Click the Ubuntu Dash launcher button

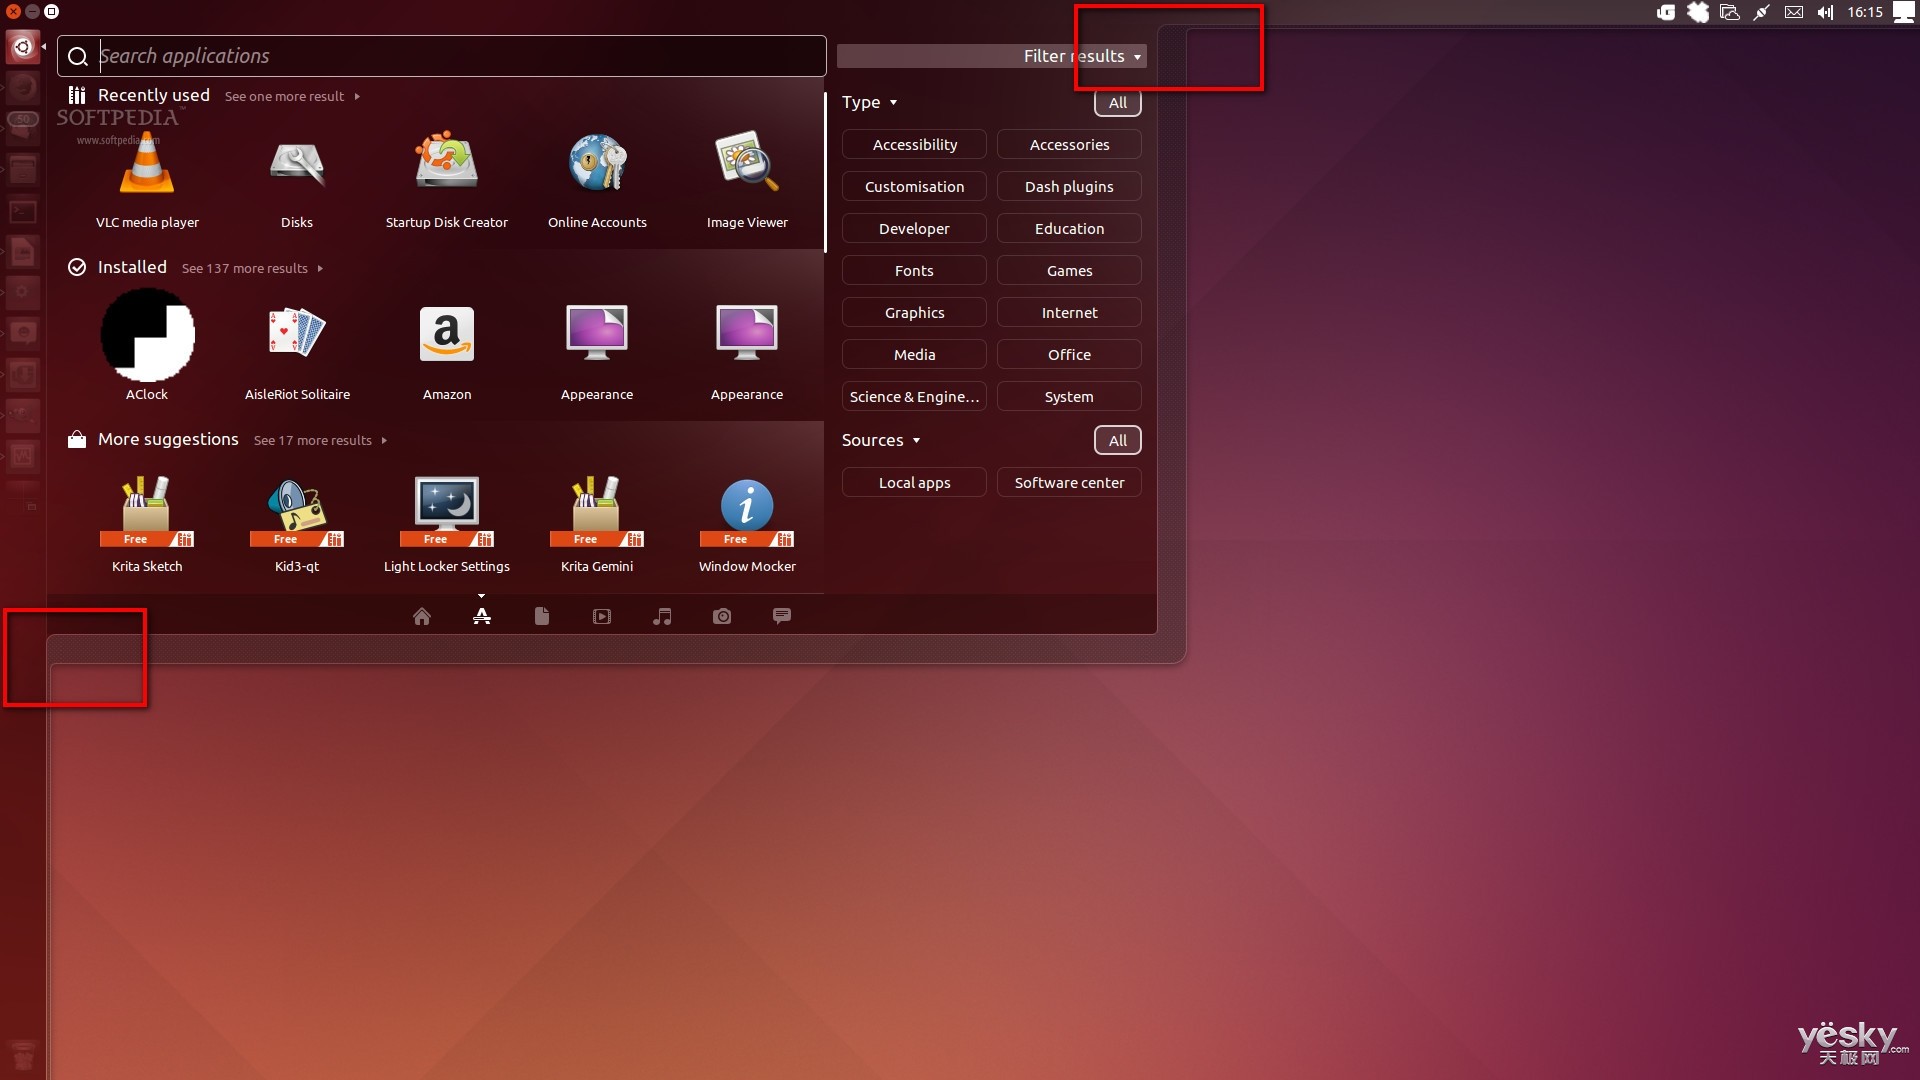(23, 47)
